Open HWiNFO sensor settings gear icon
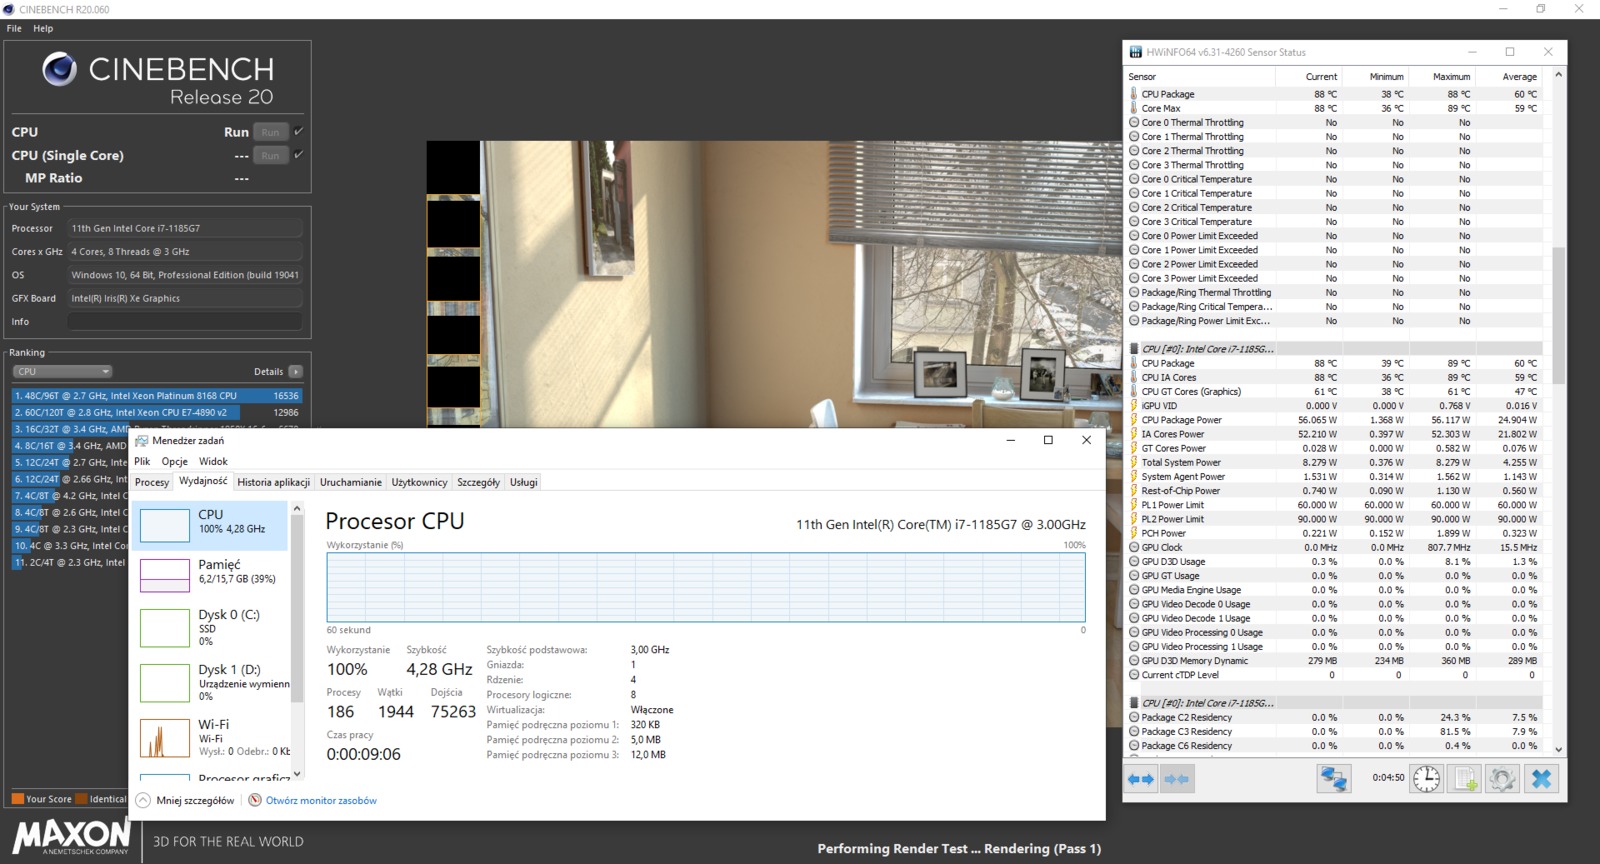Viewport: 1600px width, 864px height. 1502,778
